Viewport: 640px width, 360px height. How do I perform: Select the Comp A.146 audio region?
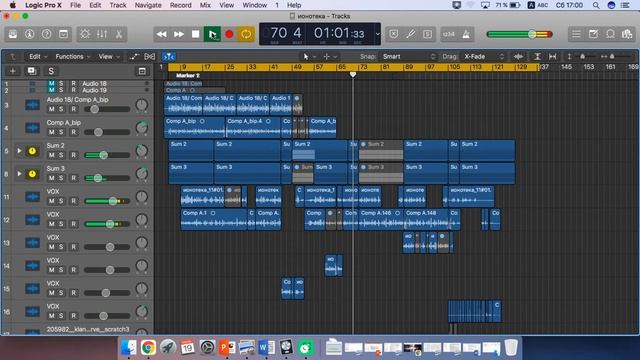tap(381, 220)
